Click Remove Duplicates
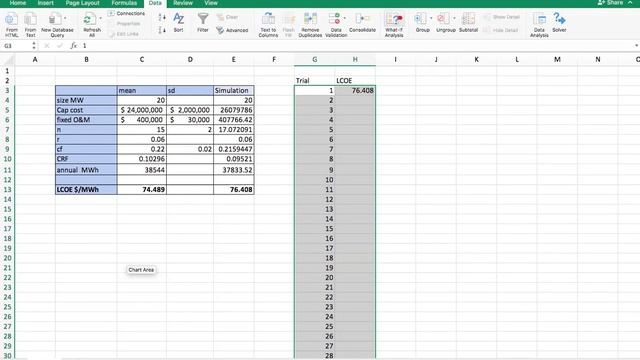The image size is (640, 360). pyautogui.click(x=310, y=24)
